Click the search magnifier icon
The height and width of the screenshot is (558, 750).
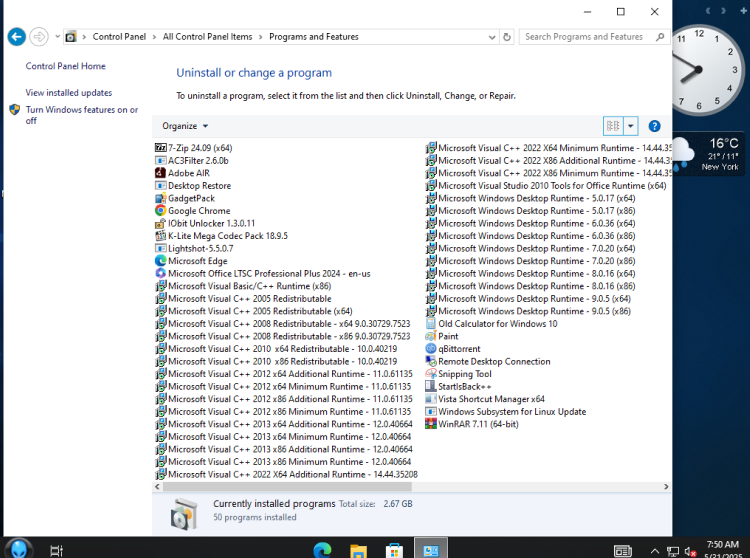(660, 37)
